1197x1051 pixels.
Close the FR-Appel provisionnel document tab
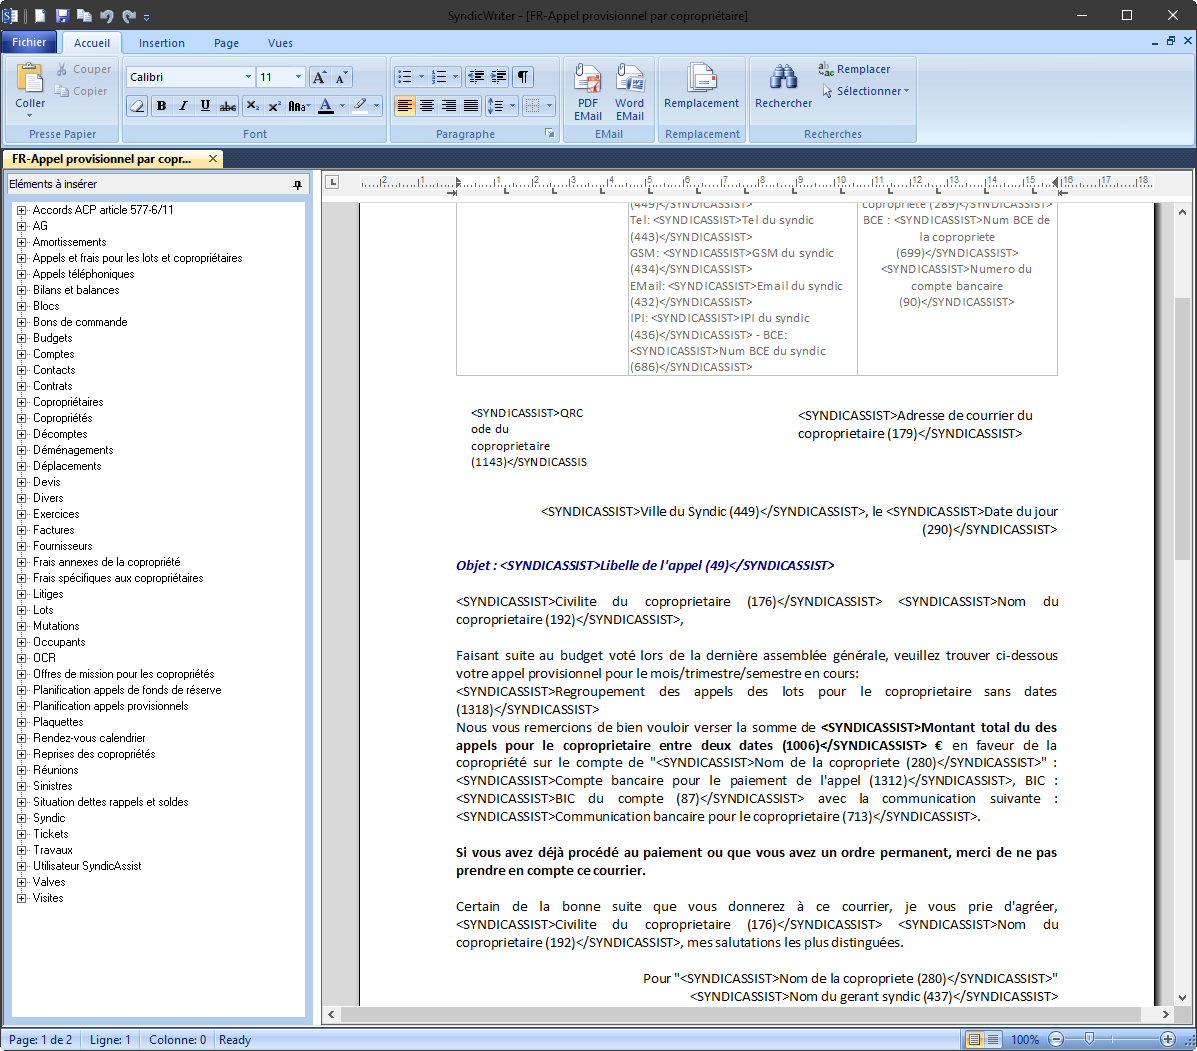[x=213, y=159]
